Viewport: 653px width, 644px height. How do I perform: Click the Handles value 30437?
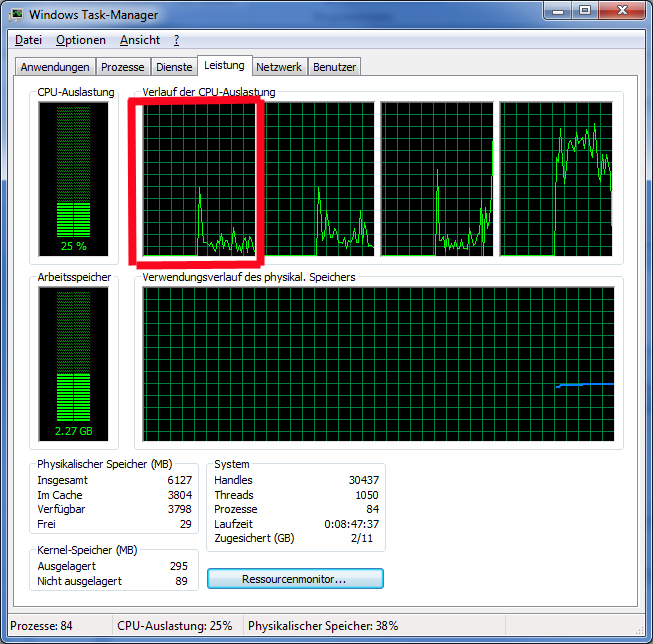click(364, 480)
